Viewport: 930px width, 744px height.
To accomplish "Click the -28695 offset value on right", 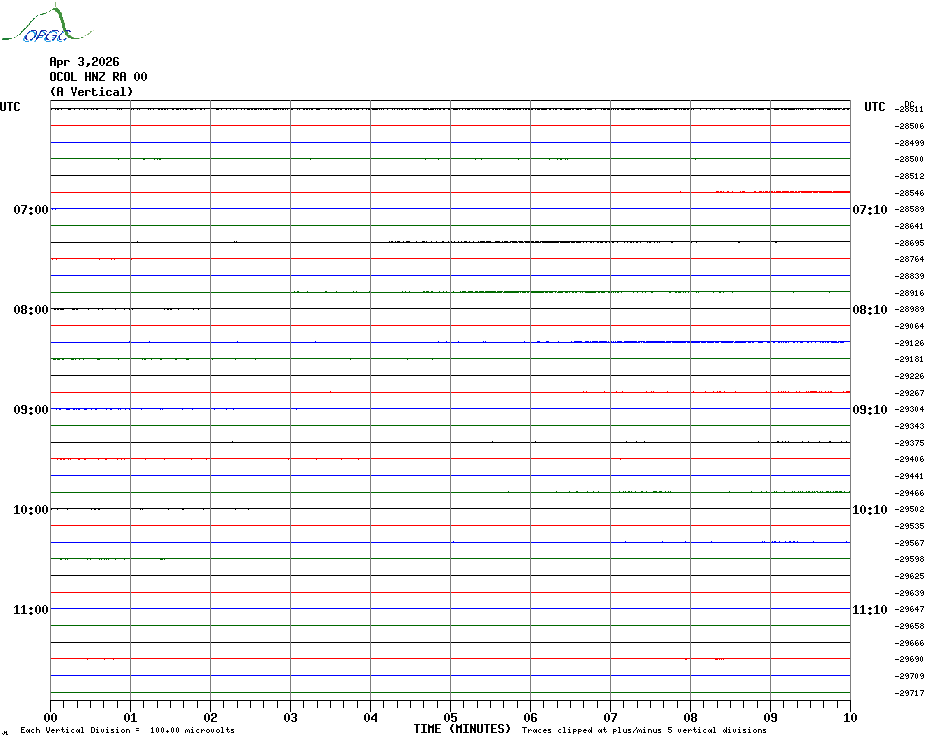I will [x=911, y=243].
